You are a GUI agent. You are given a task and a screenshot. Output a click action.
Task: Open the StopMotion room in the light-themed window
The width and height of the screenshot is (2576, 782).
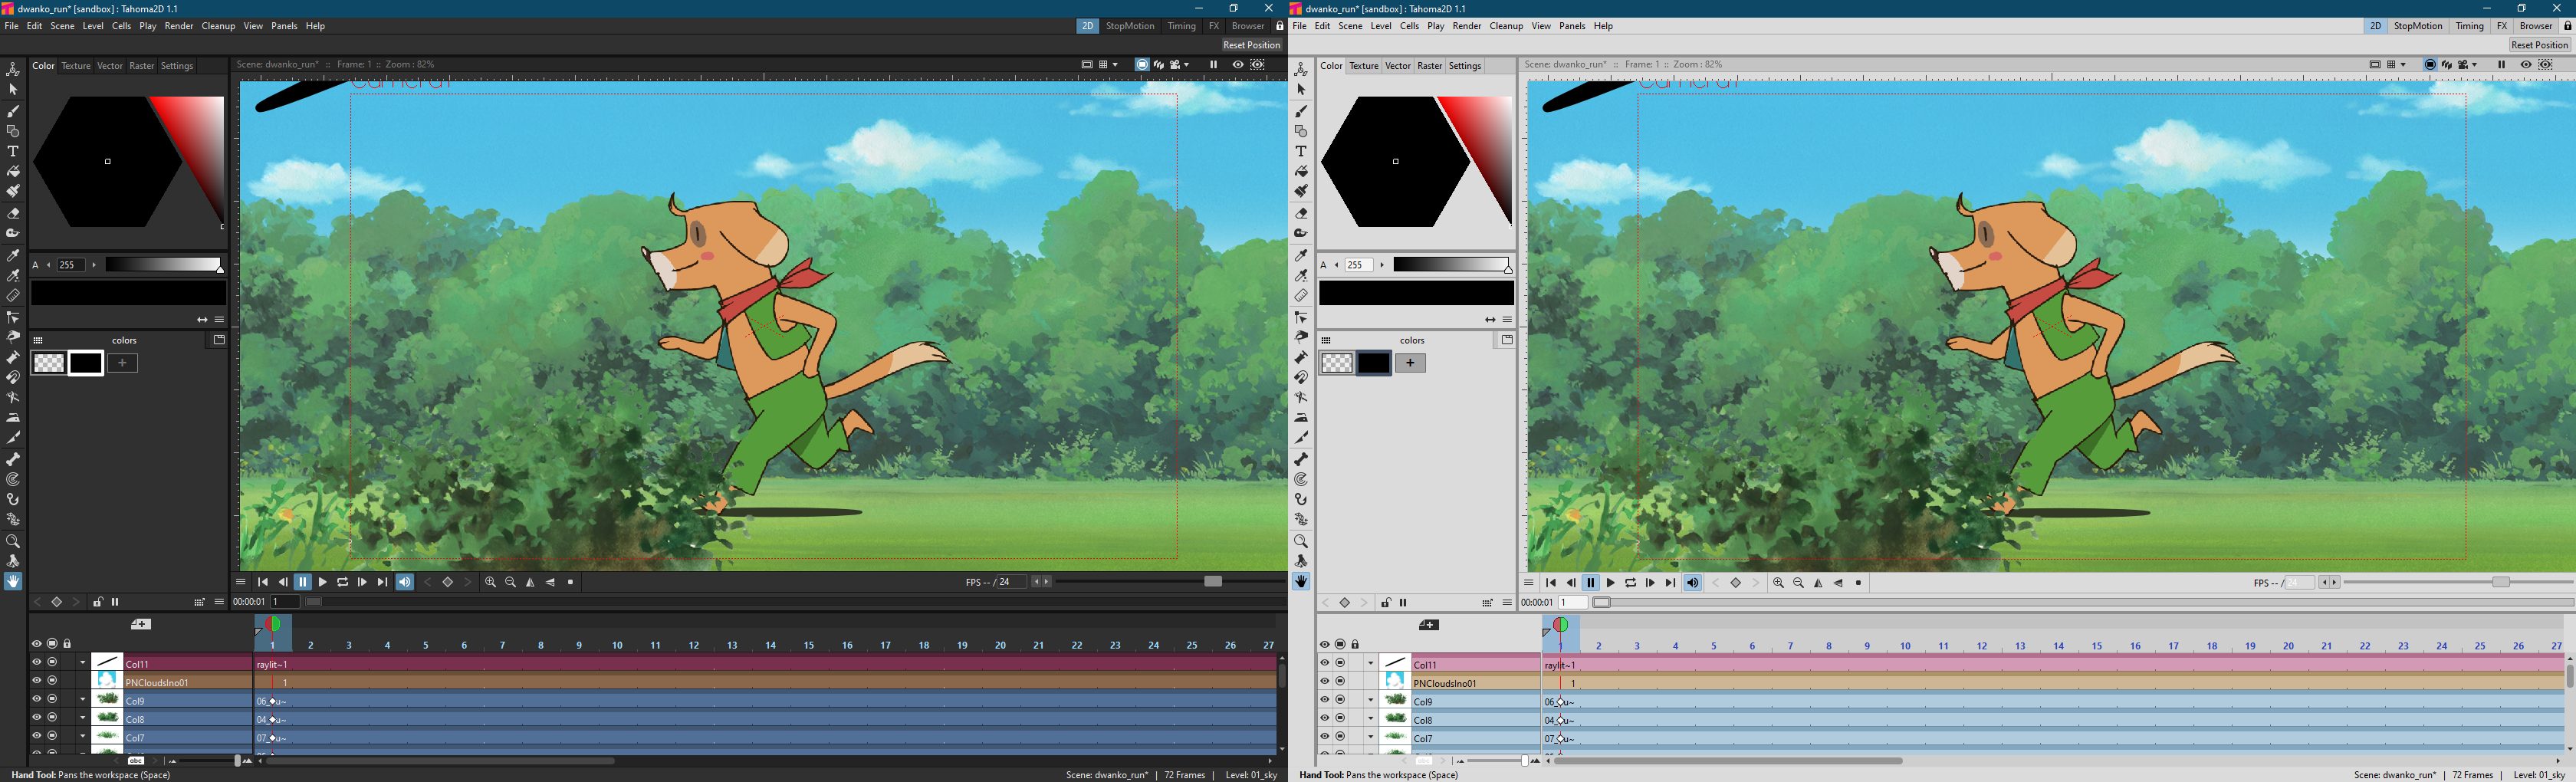click(2418, 26)
